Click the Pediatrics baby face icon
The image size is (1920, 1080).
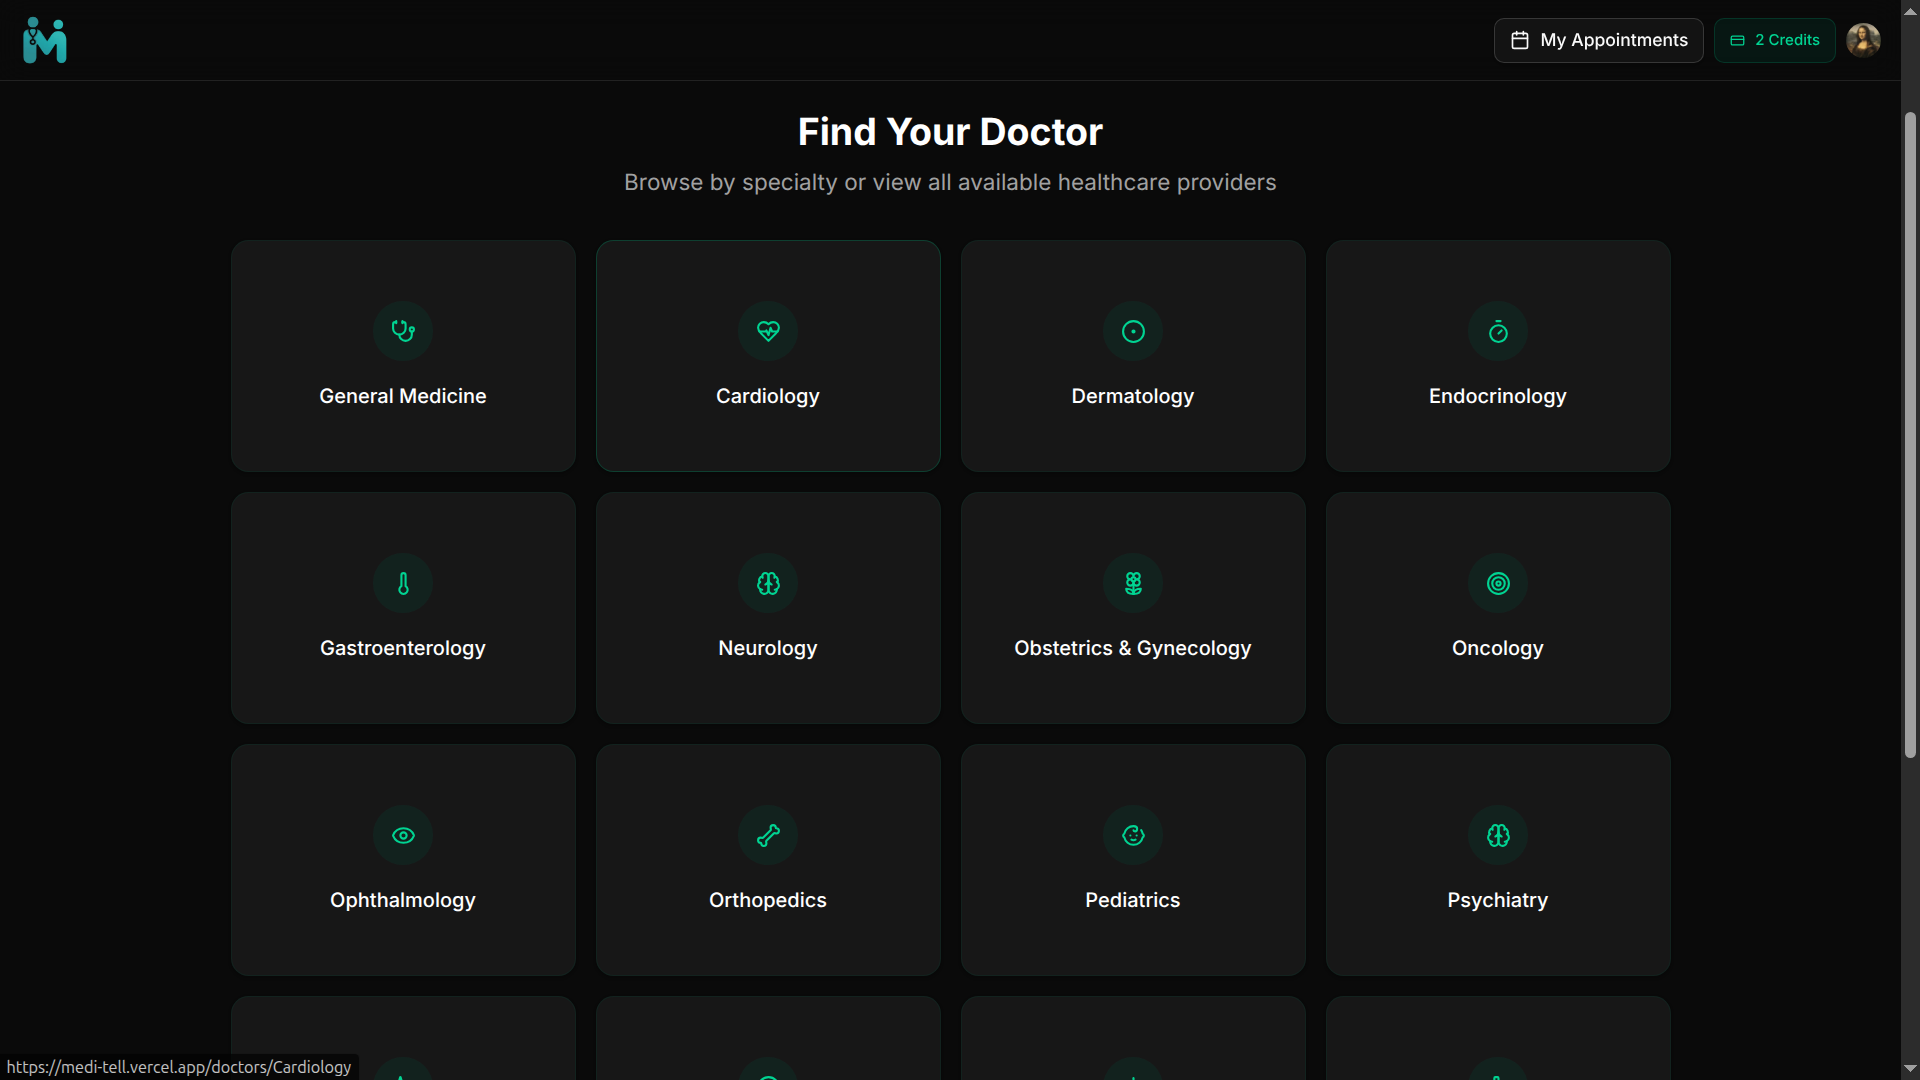pos(1133,835)
